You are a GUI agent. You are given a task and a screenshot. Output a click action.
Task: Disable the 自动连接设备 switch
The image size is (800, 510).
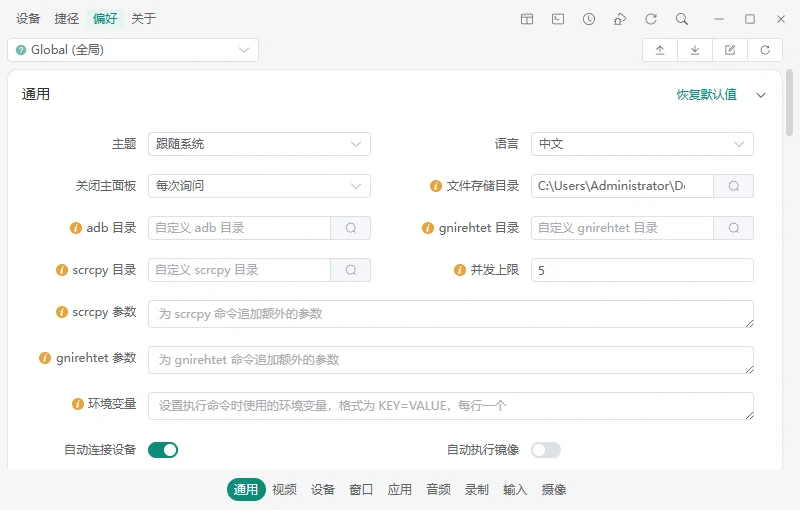[163, 450]
